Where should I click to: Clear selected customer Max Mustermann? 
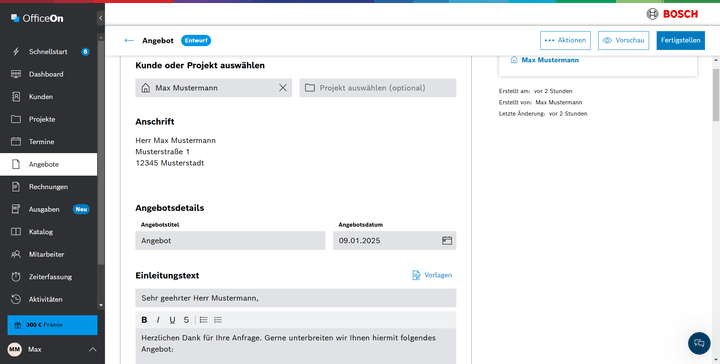click(283, 88)
